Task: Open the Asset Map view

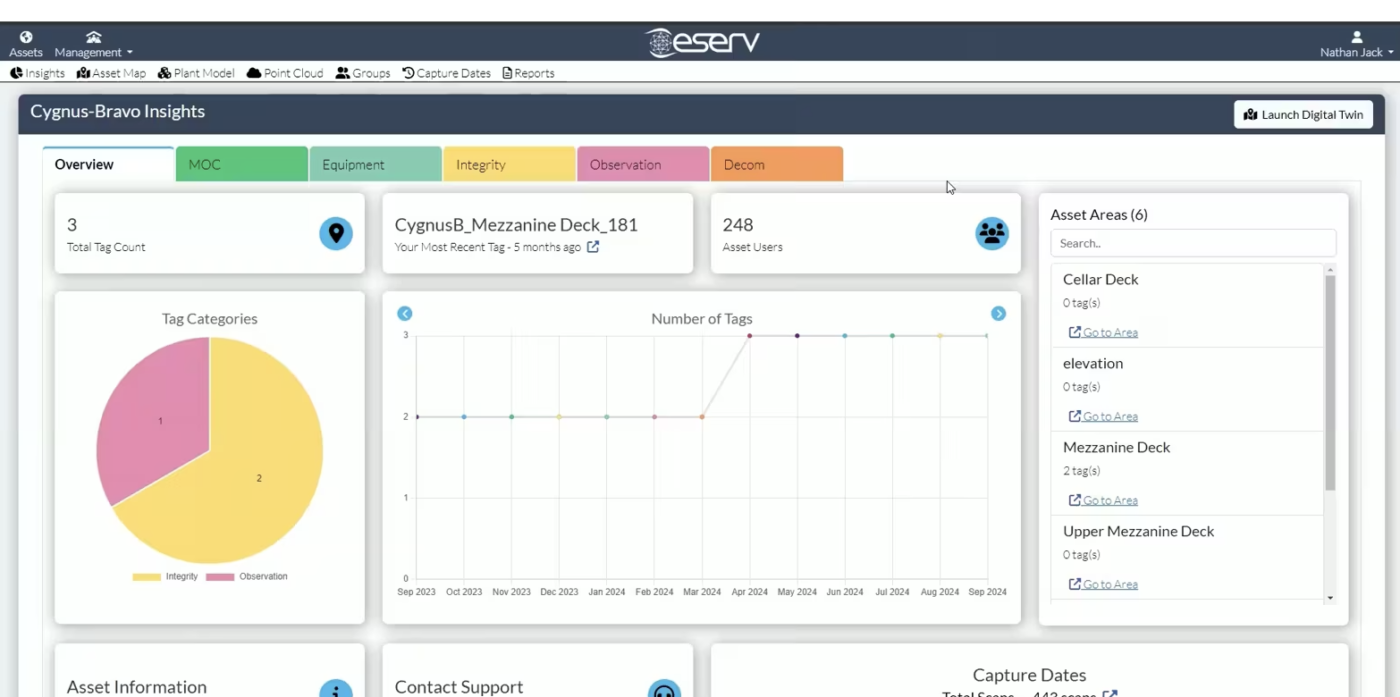Action: (111, 73)
